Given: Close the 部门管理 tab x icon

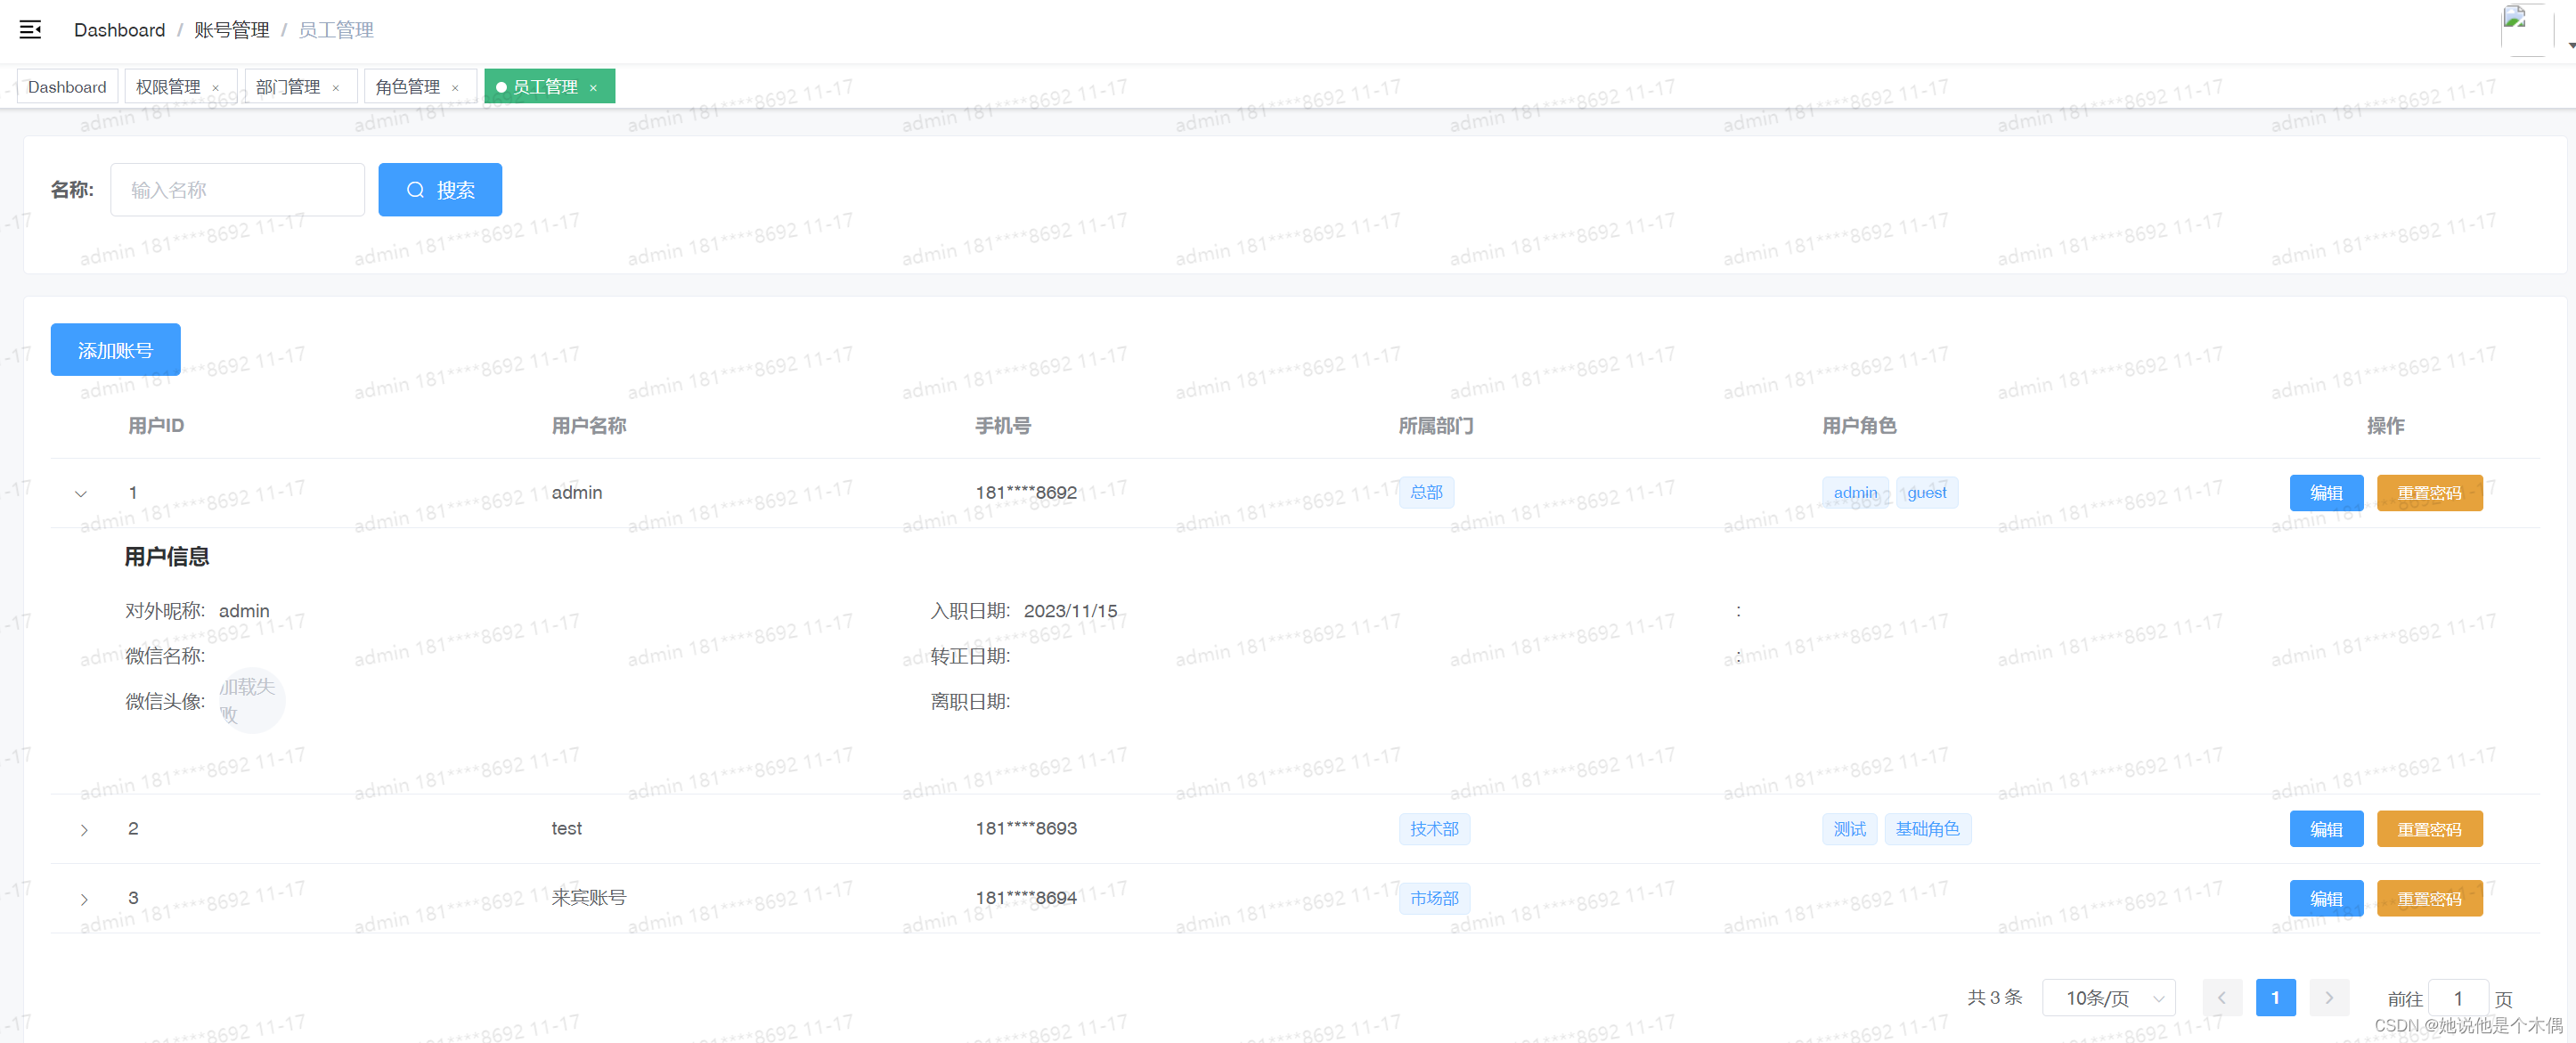Looking at the screenshot, I should (x=336, y=88).
